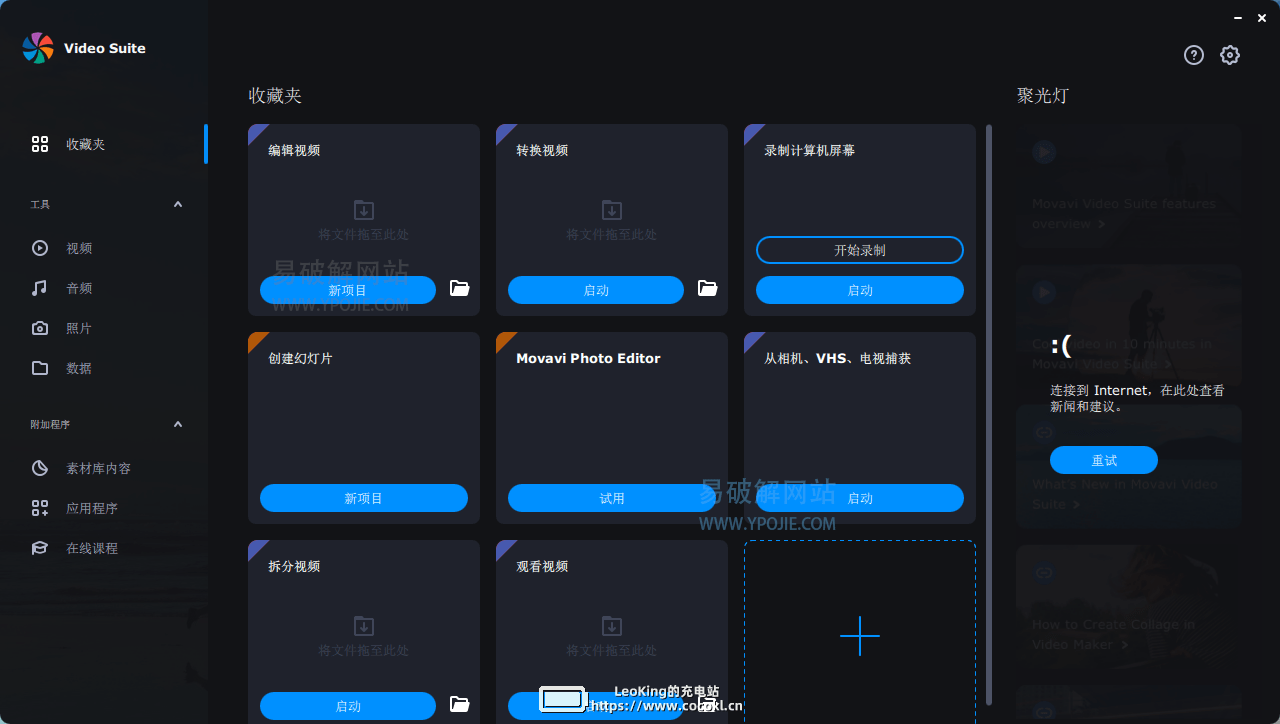Click 启动 on the 从相机、VHS、电视捕获 card
Screen dimensions: 1280x724
click(x=860, y=498)
